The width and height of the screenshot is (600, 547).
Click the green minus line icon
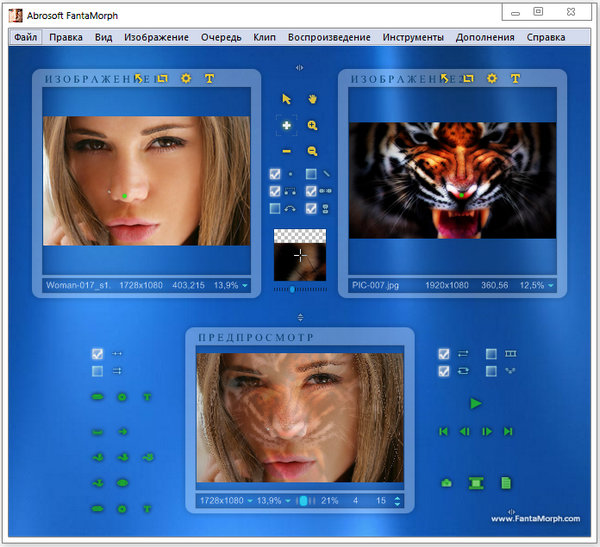[98, 432]
